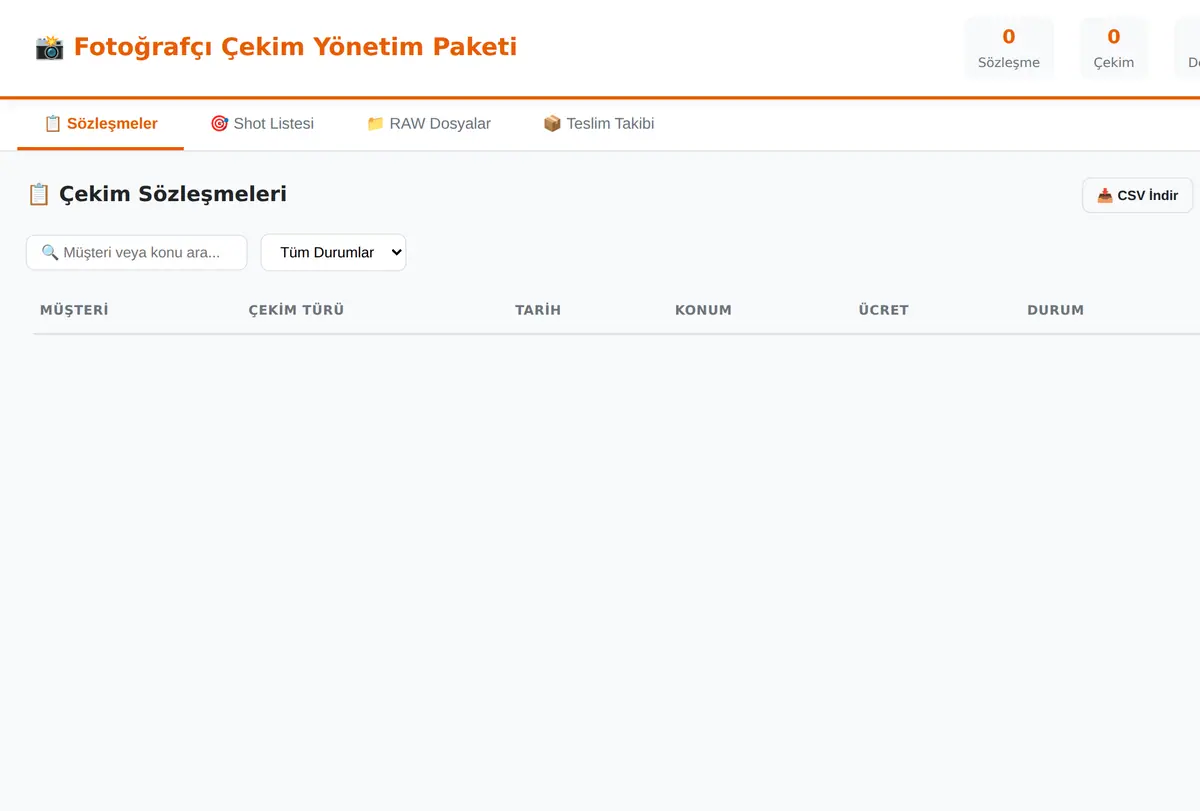The image size is (1200, 811).
Task: Click the CSV İndir button
Action: [x=1137, y=195]
